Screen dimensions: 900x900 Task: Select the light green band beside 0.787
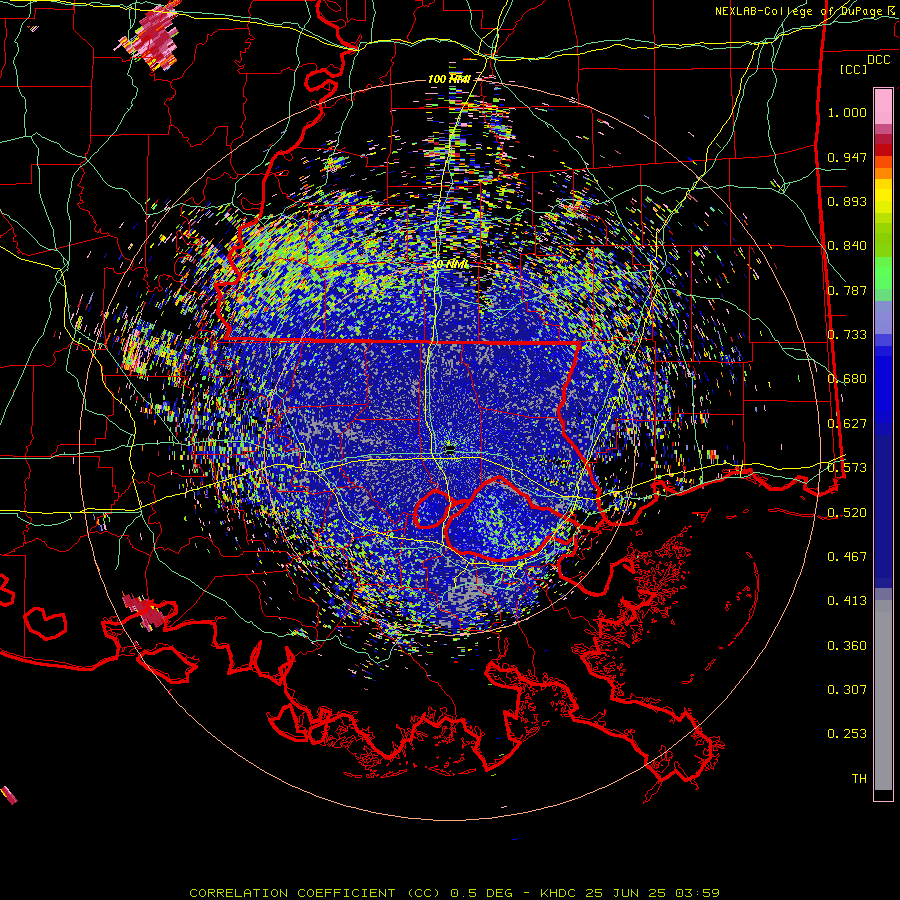(883, 280)
